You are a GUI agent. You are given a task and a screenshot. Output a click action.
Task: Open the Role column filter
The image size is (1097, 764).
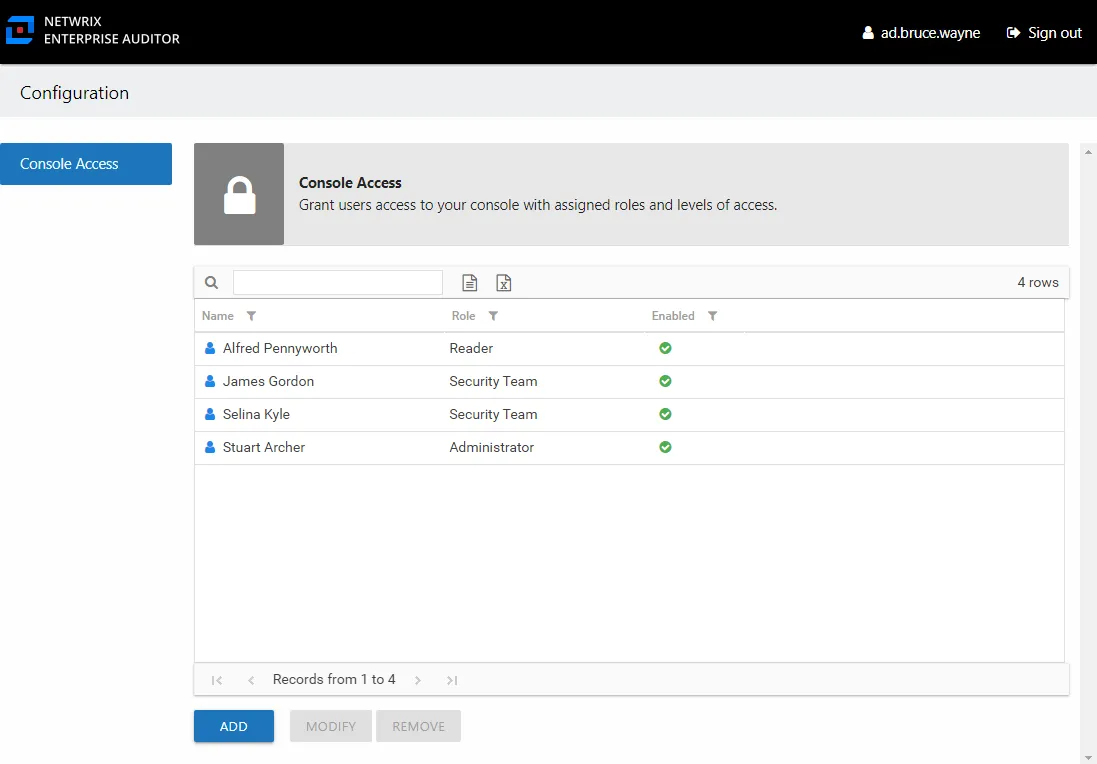[493, 316]
